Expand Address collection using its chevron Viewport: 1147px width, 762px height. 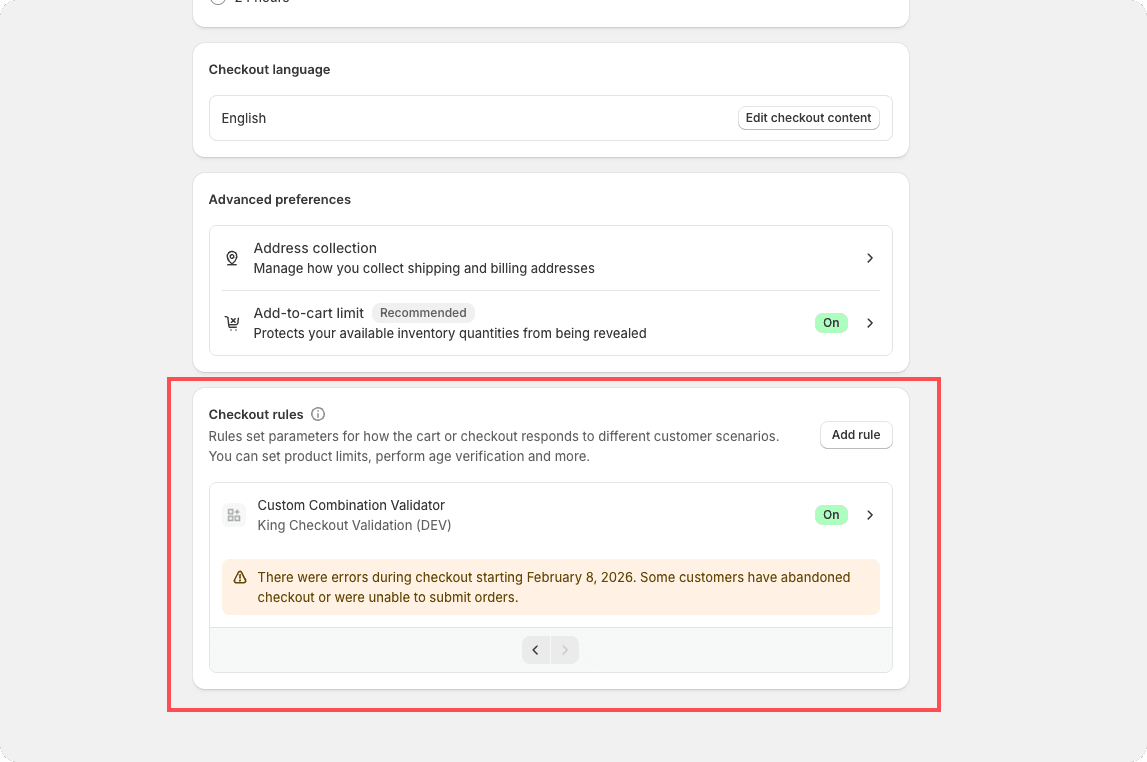[870, 258]
